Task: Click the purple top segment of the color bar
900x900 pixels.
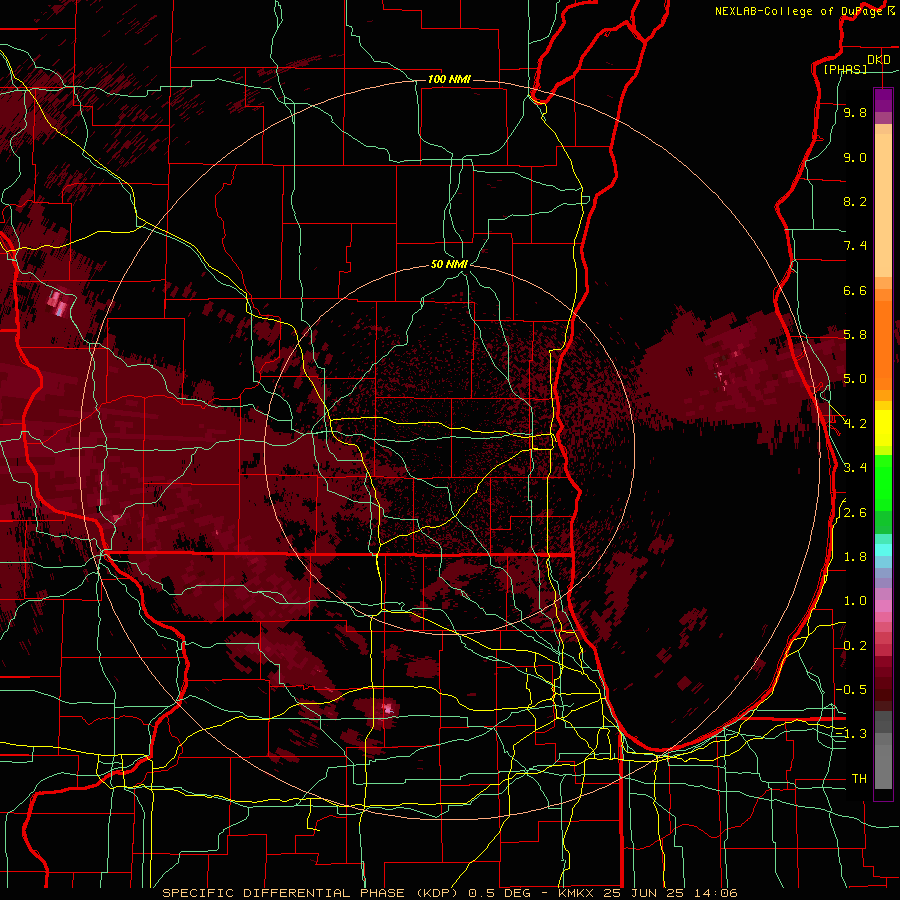Action: 883,100
